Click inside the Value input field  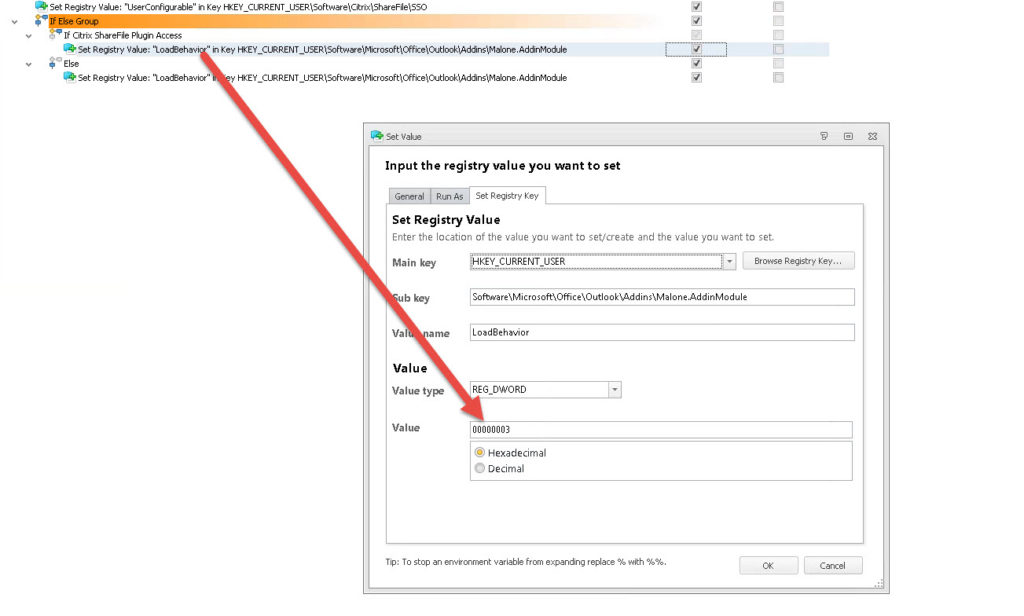[x=660, y=429]
